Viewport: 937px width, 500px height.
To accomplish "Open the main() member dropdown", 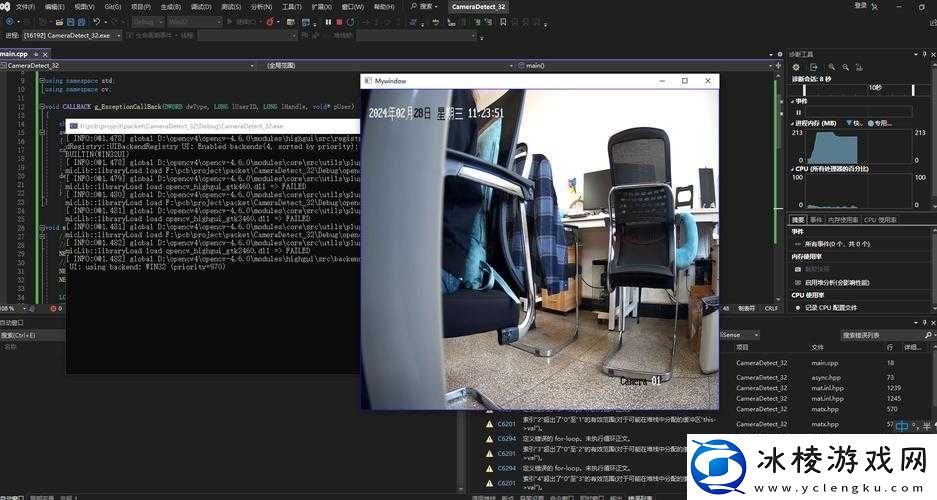I will (x=644, y=66).
